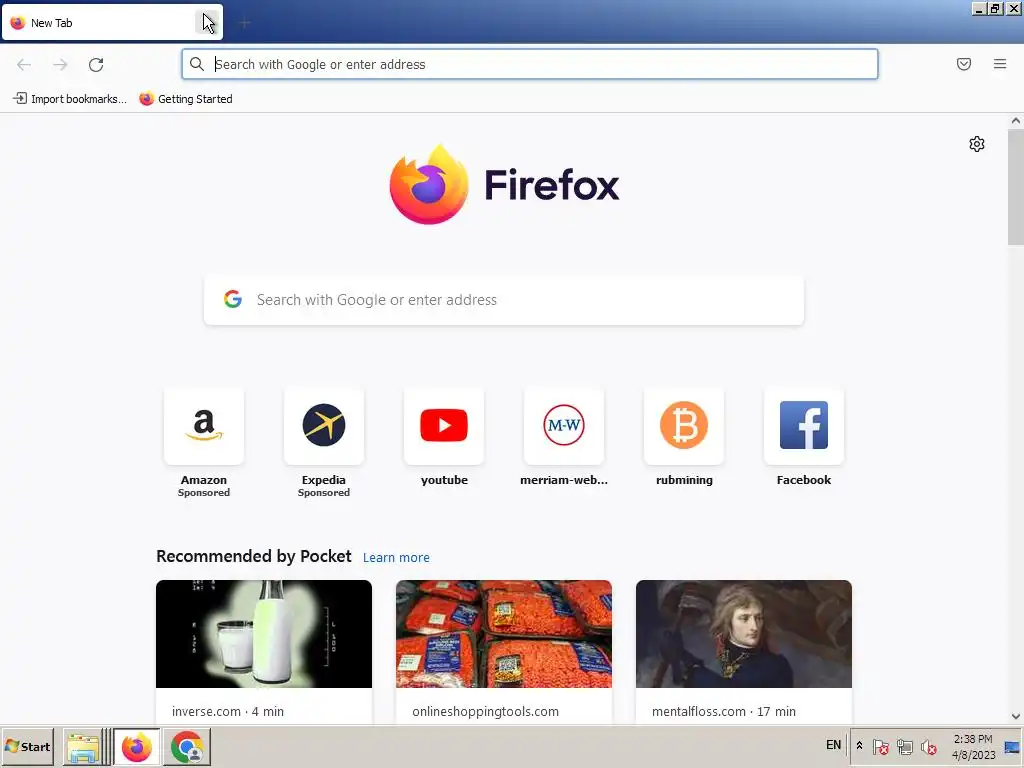Open Action Center flag icon
Viewport: 1024px width, 768px height.
[x=880, y=746]
